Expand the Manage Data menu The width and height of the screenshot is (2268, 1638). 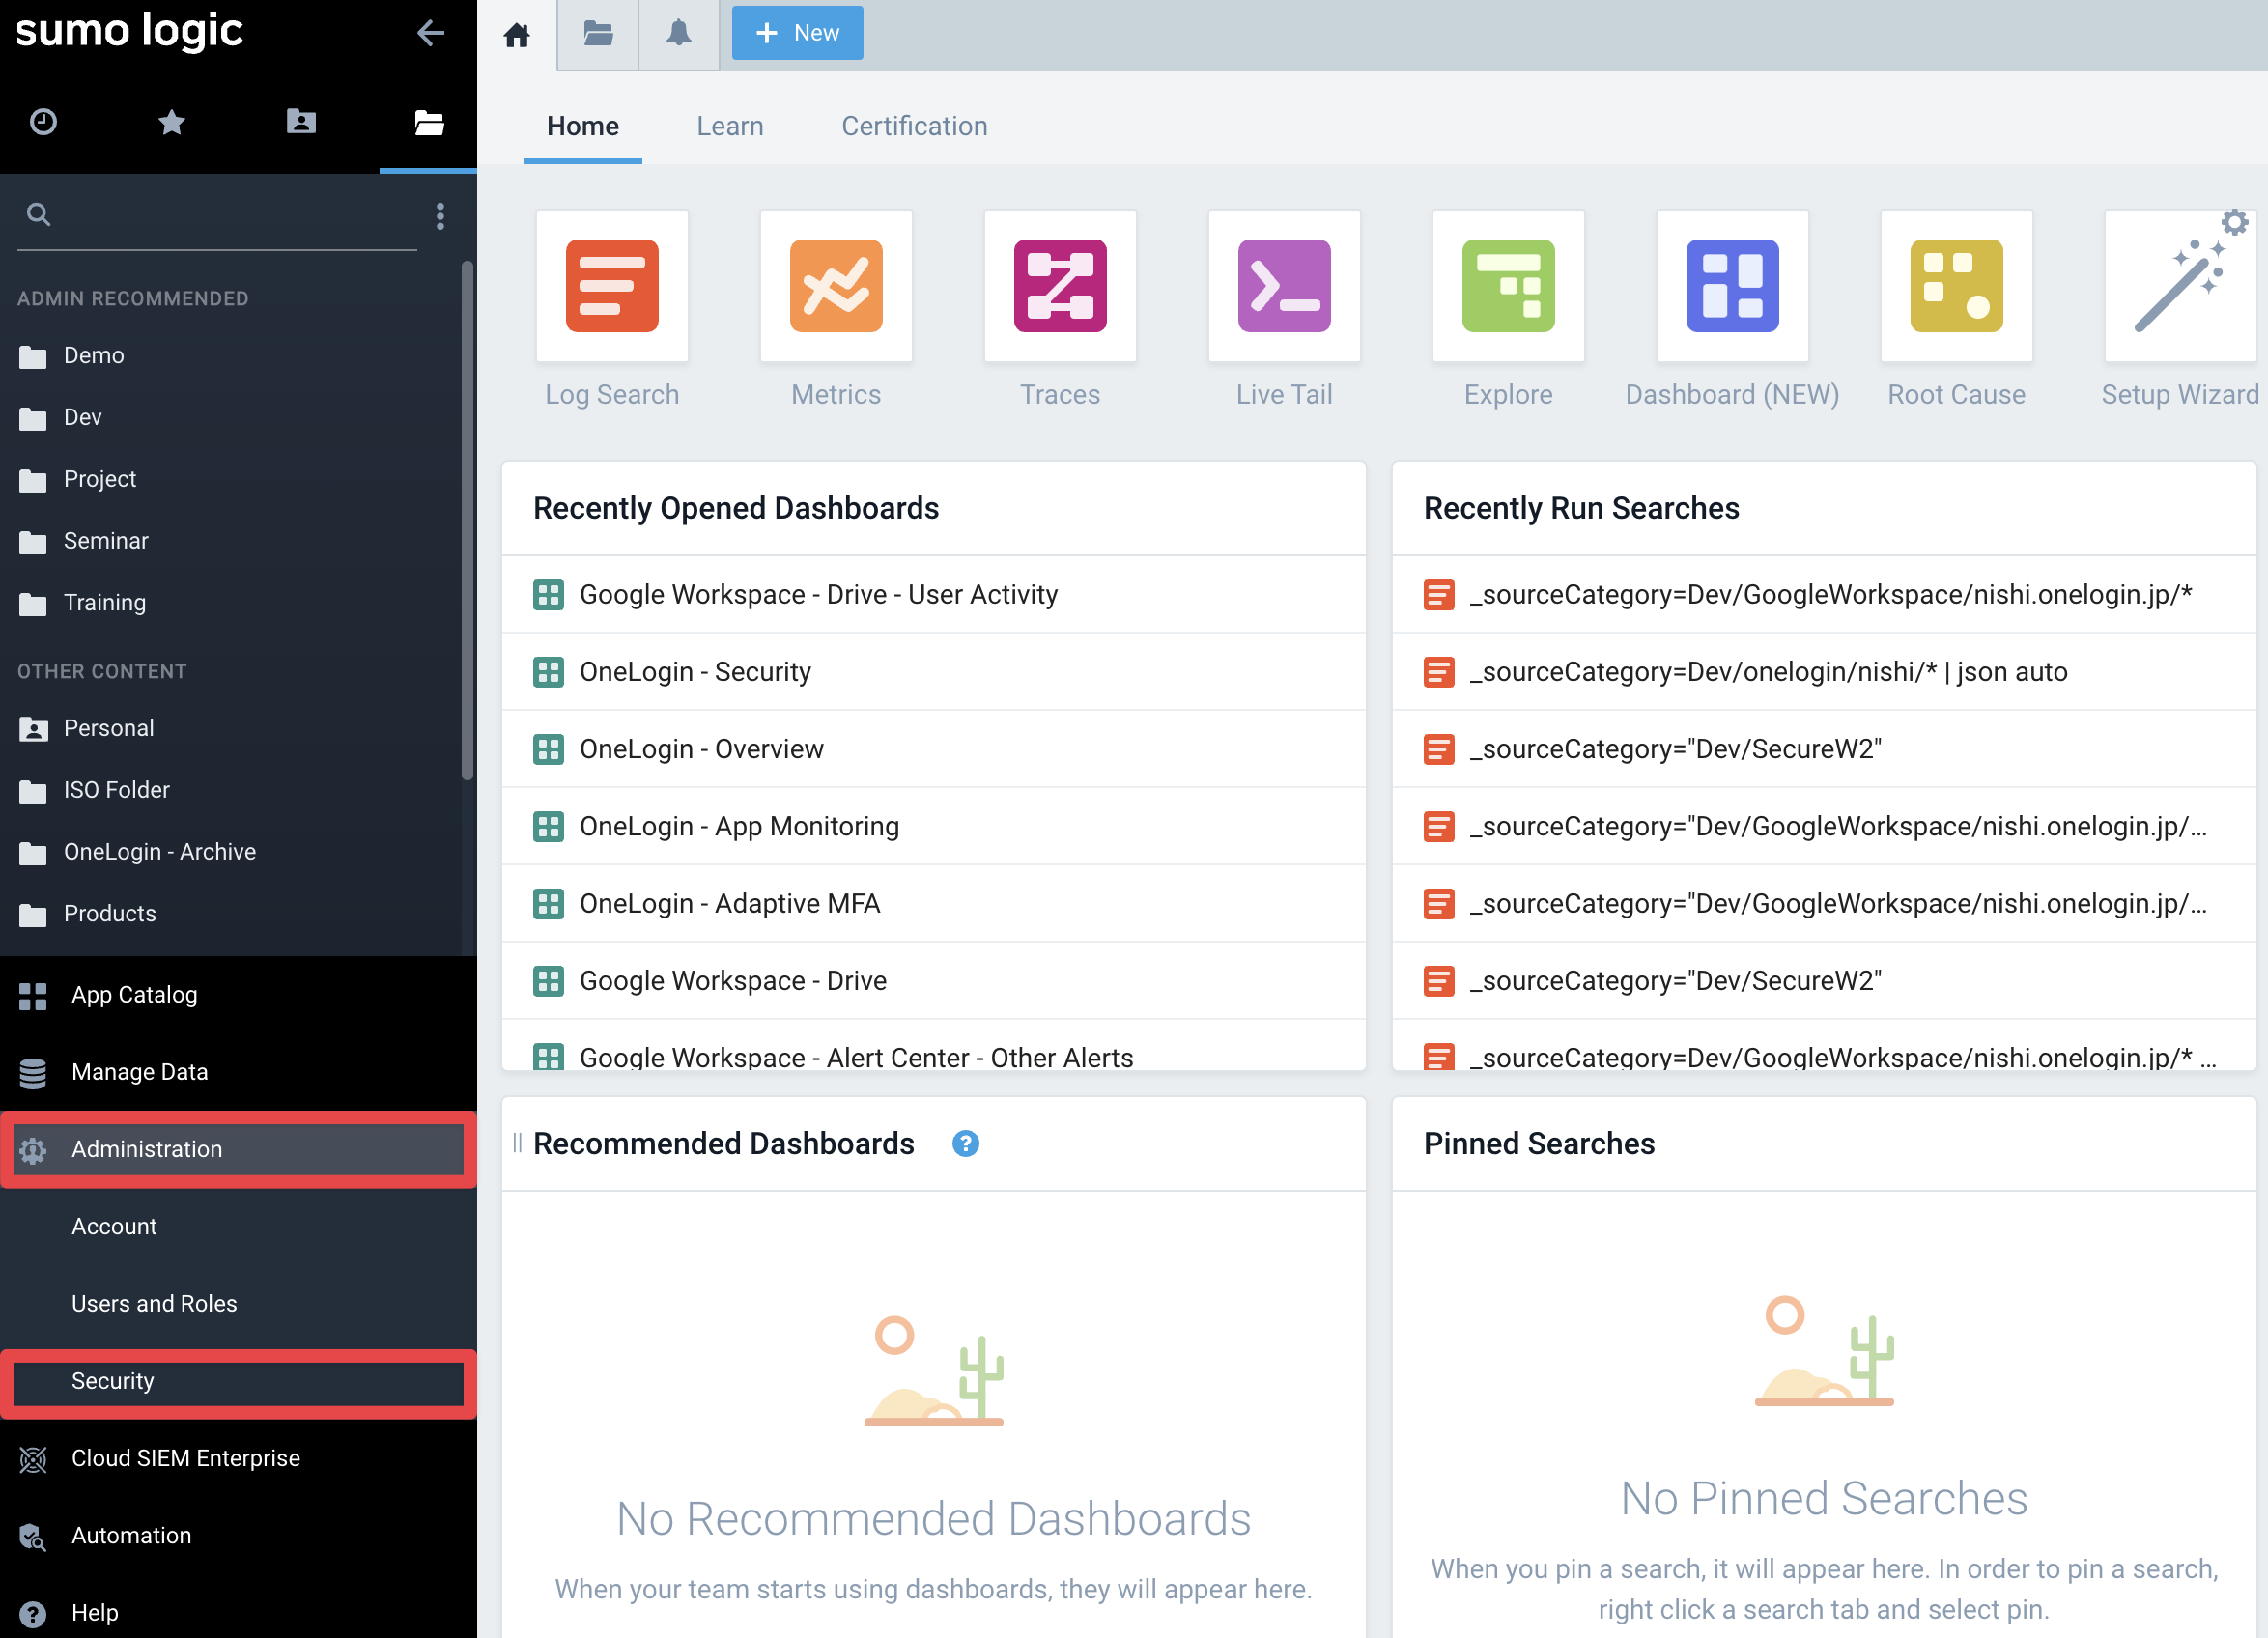point(238,1072)
